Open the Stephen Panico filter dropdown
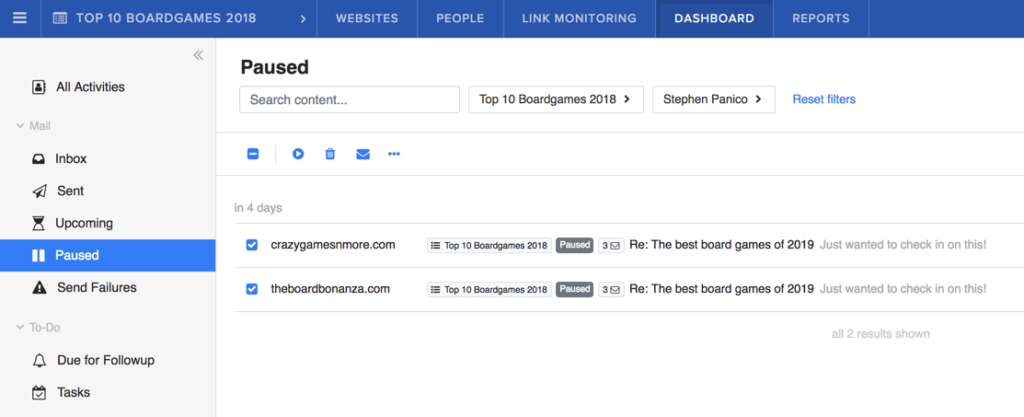1024x417 pixels. [713, 99]
